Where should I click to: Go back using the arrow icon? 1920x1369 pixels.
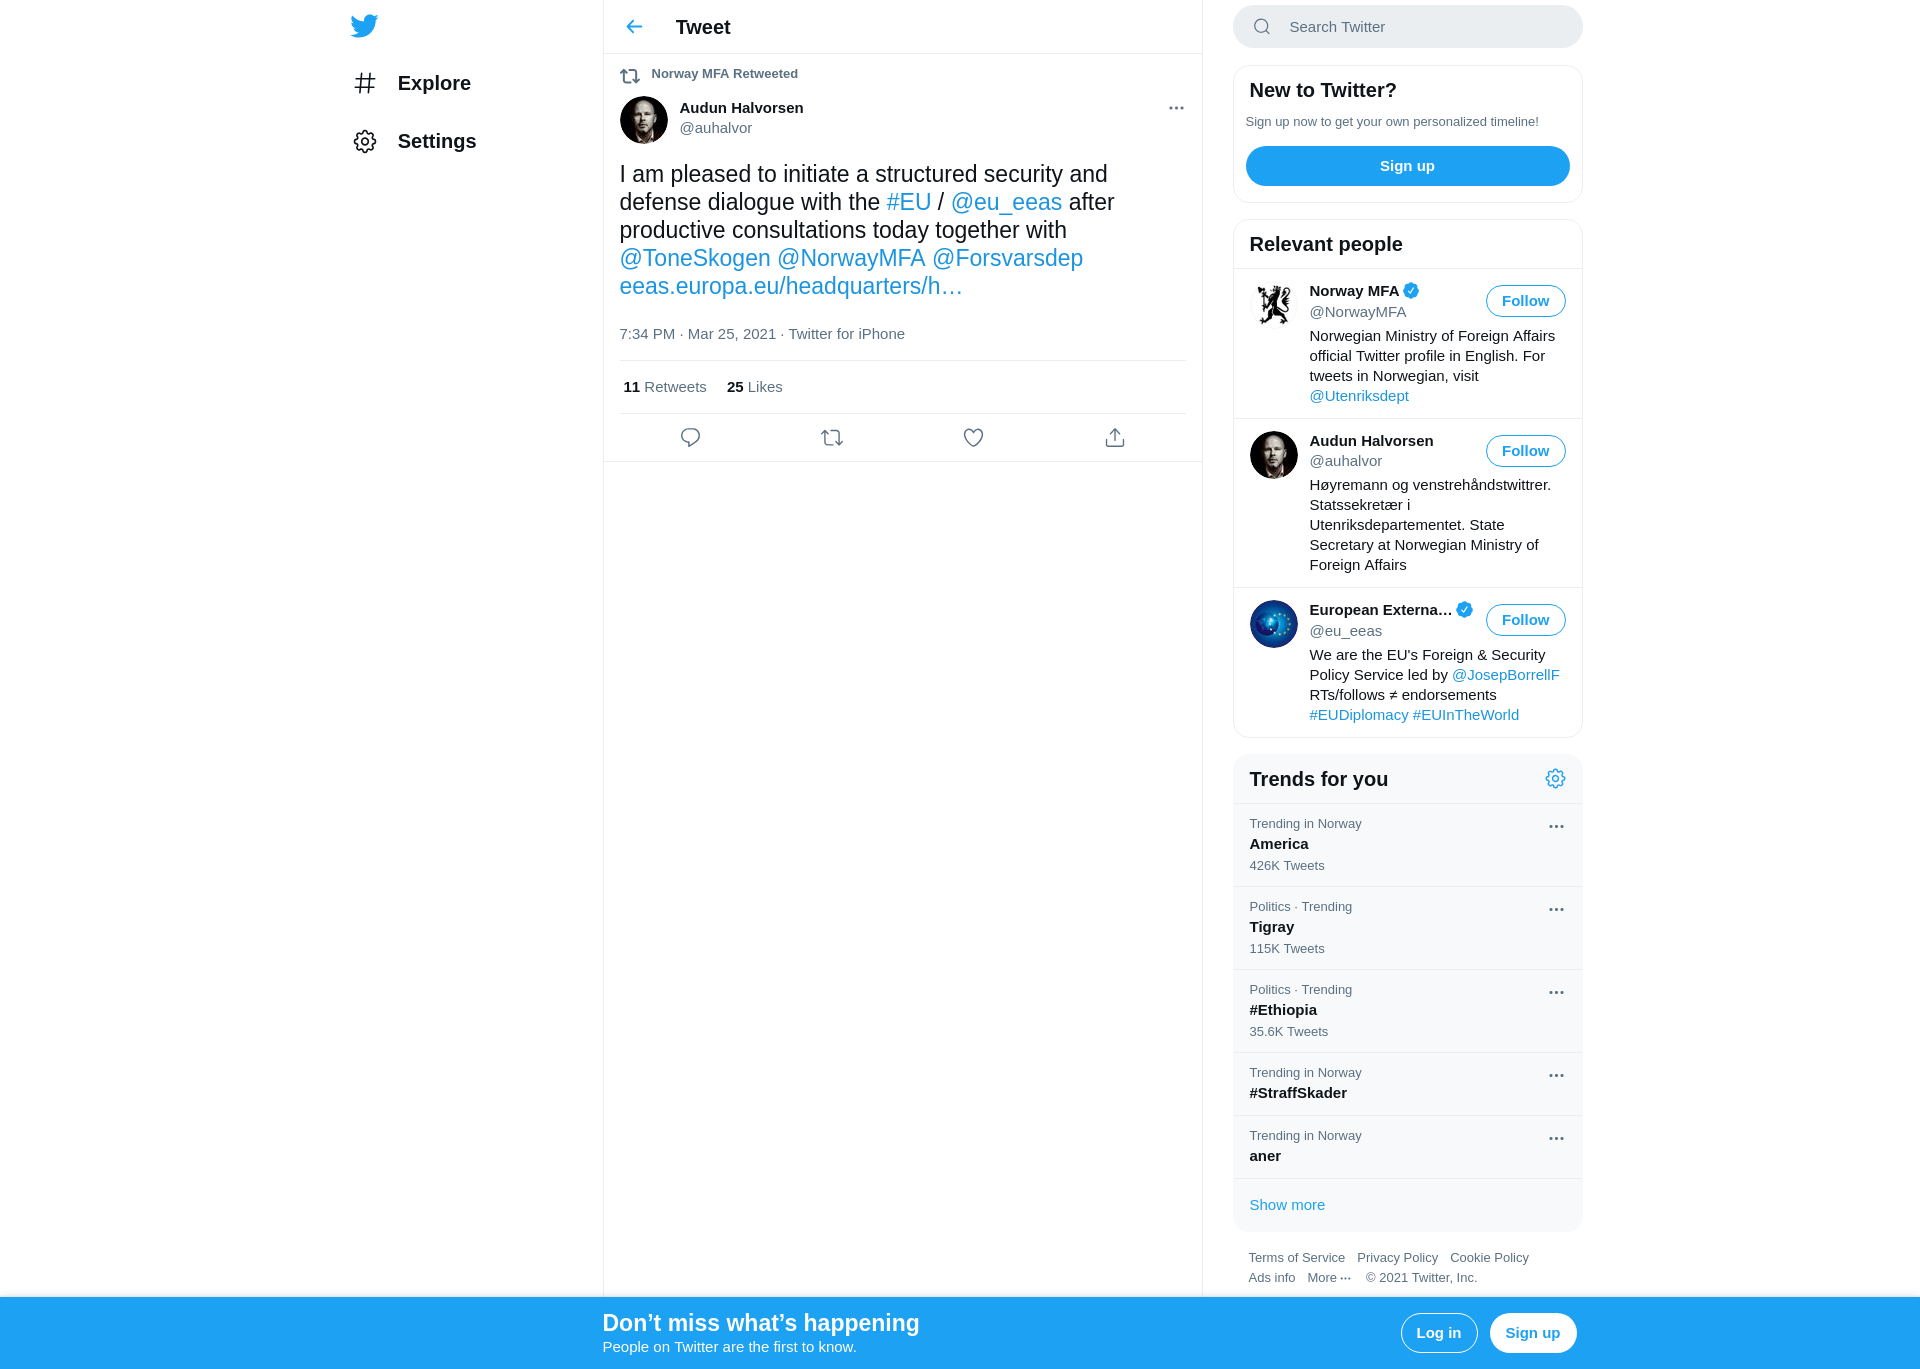coord(634,27)
